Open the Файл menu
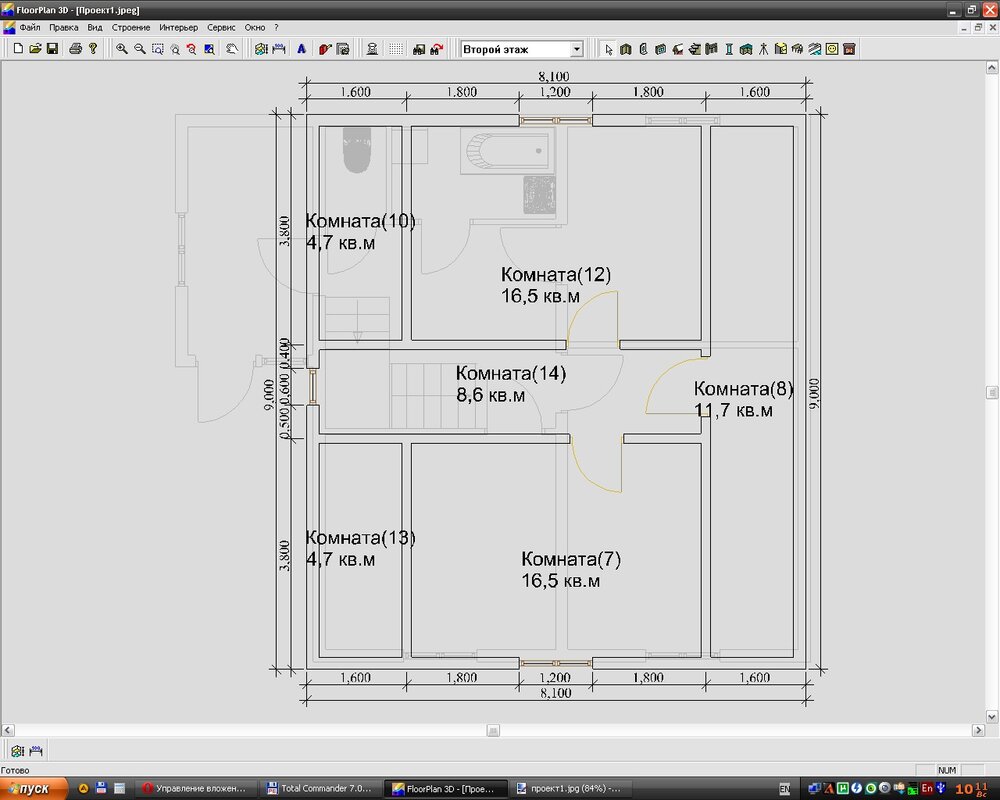Viewport: 1000px width, 800px height. point(29,27)
